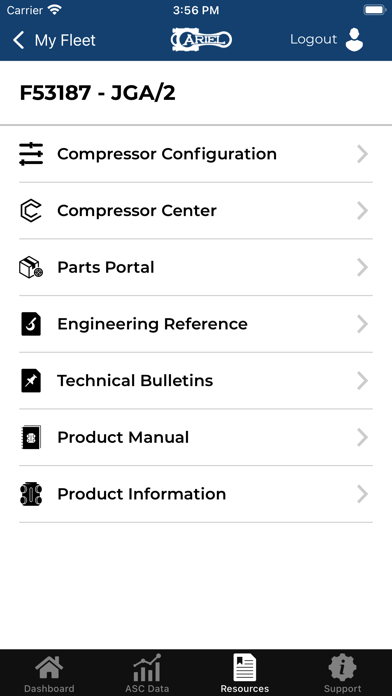This screenshot has height=696, width=392.
Task: Open Product Information using right chevron
Action: pyautogui.click(x=363, y=494)
